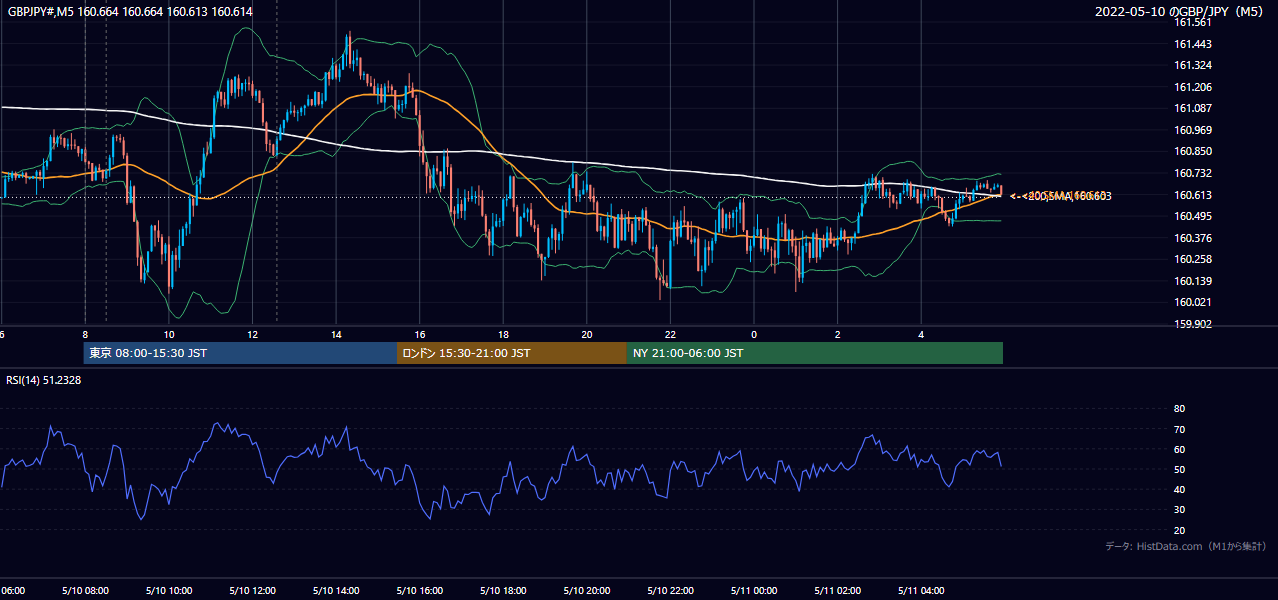1278x600 pixels.
Task: Click the RSI(14) 51.2328 indicator label
Action: pyautogui.click(x=44, y=380)
